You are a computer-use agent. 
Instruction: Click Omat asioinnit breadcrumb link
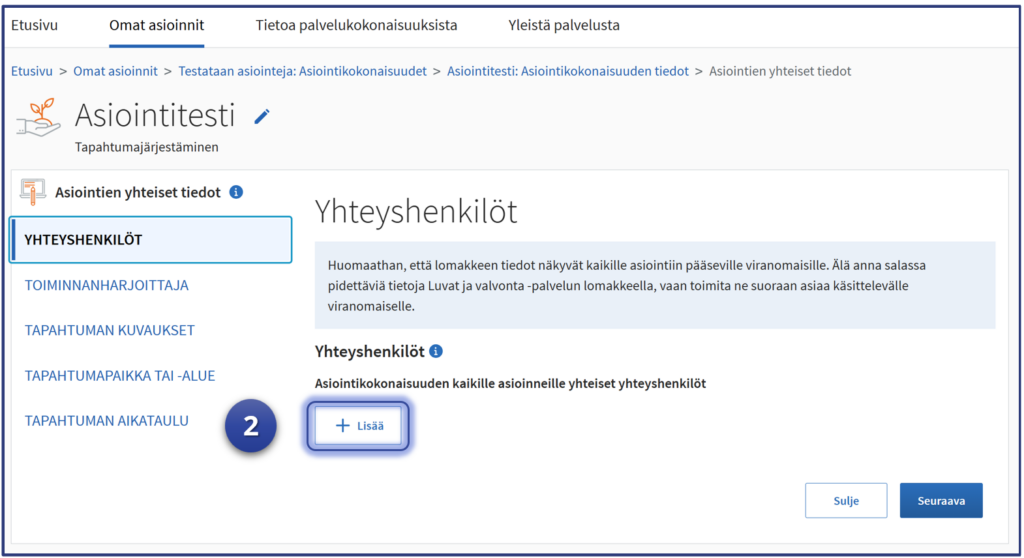(115, 71)
